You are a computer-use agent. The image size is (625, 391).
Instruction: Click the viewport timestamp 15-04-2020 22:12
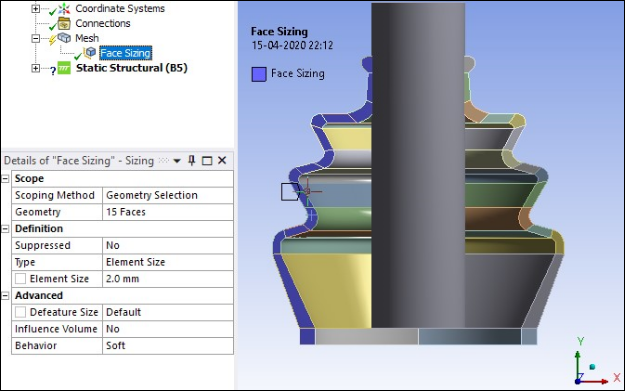click(292, 45)
